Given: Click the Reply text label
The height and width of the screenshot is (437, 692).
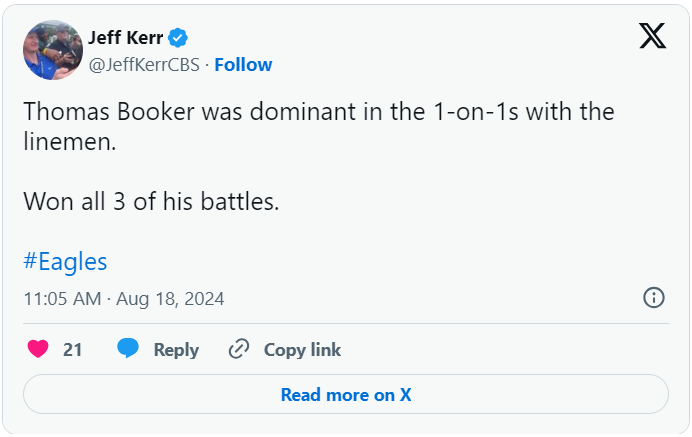Looking at the screenshot, I should coord(176,350).
